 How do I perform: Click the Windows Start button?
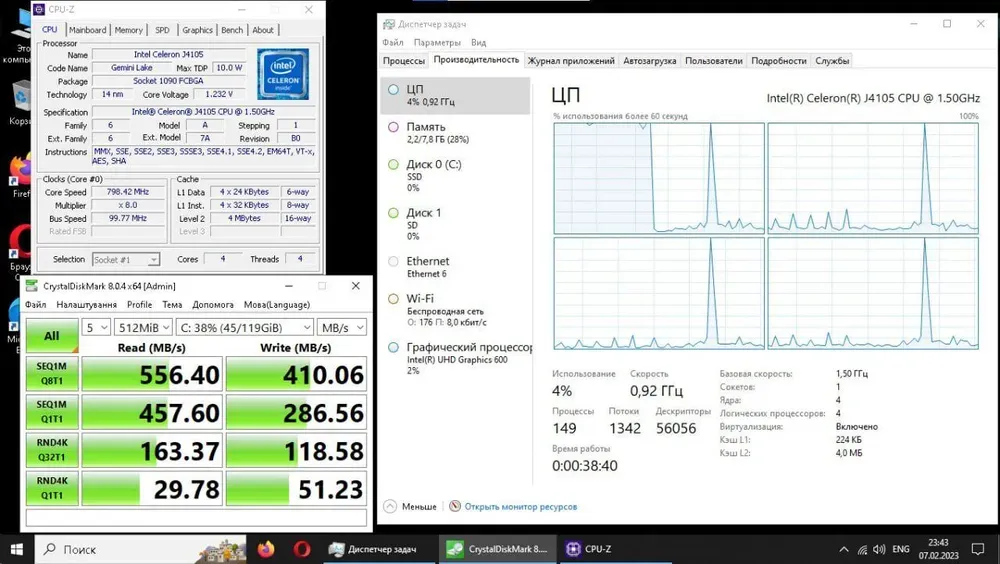point(17,549)
